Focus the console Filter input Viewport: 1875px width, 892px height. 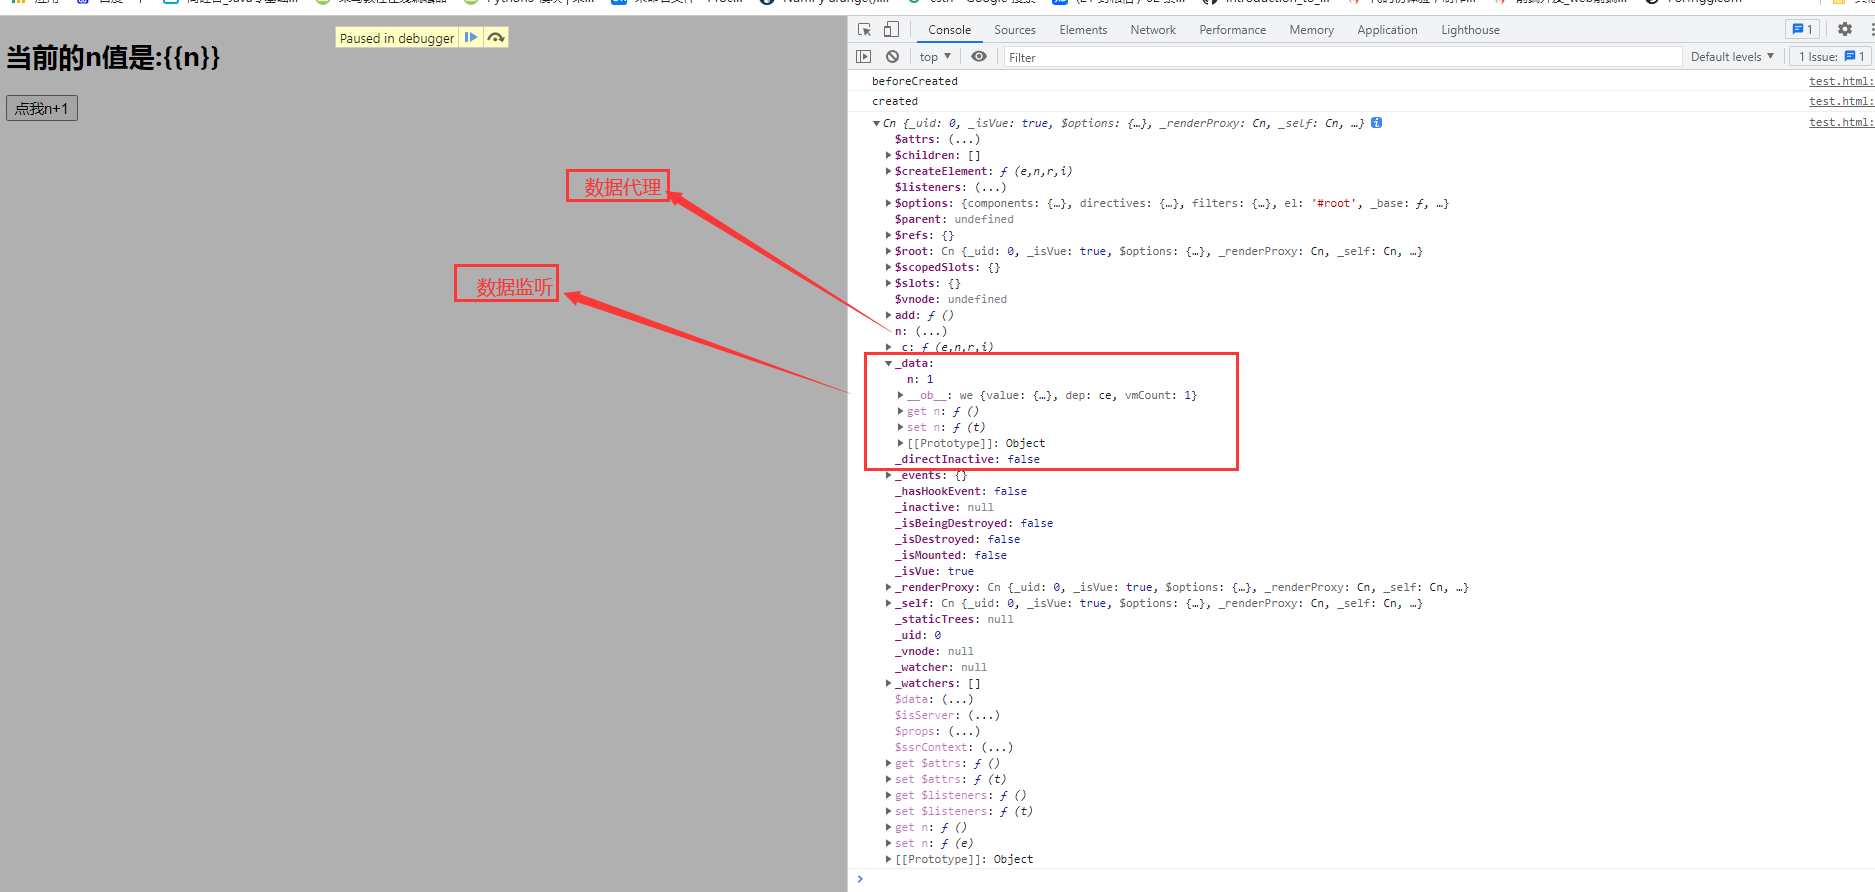point(1342,57)
